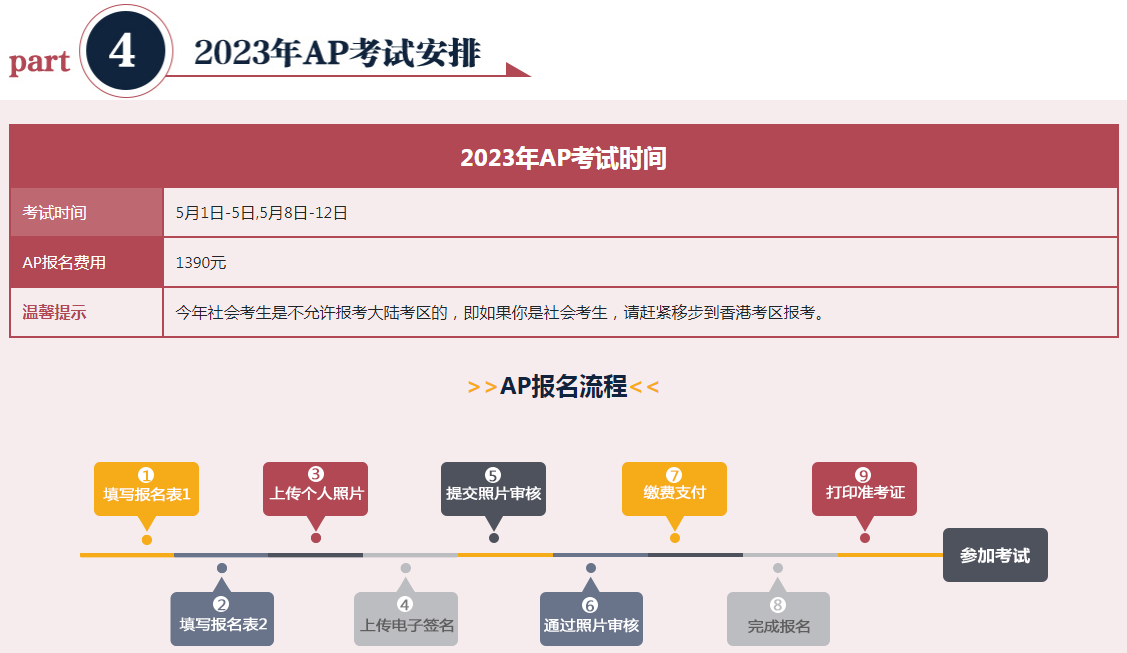Click the number 4 part circle

tap(126, 51)
